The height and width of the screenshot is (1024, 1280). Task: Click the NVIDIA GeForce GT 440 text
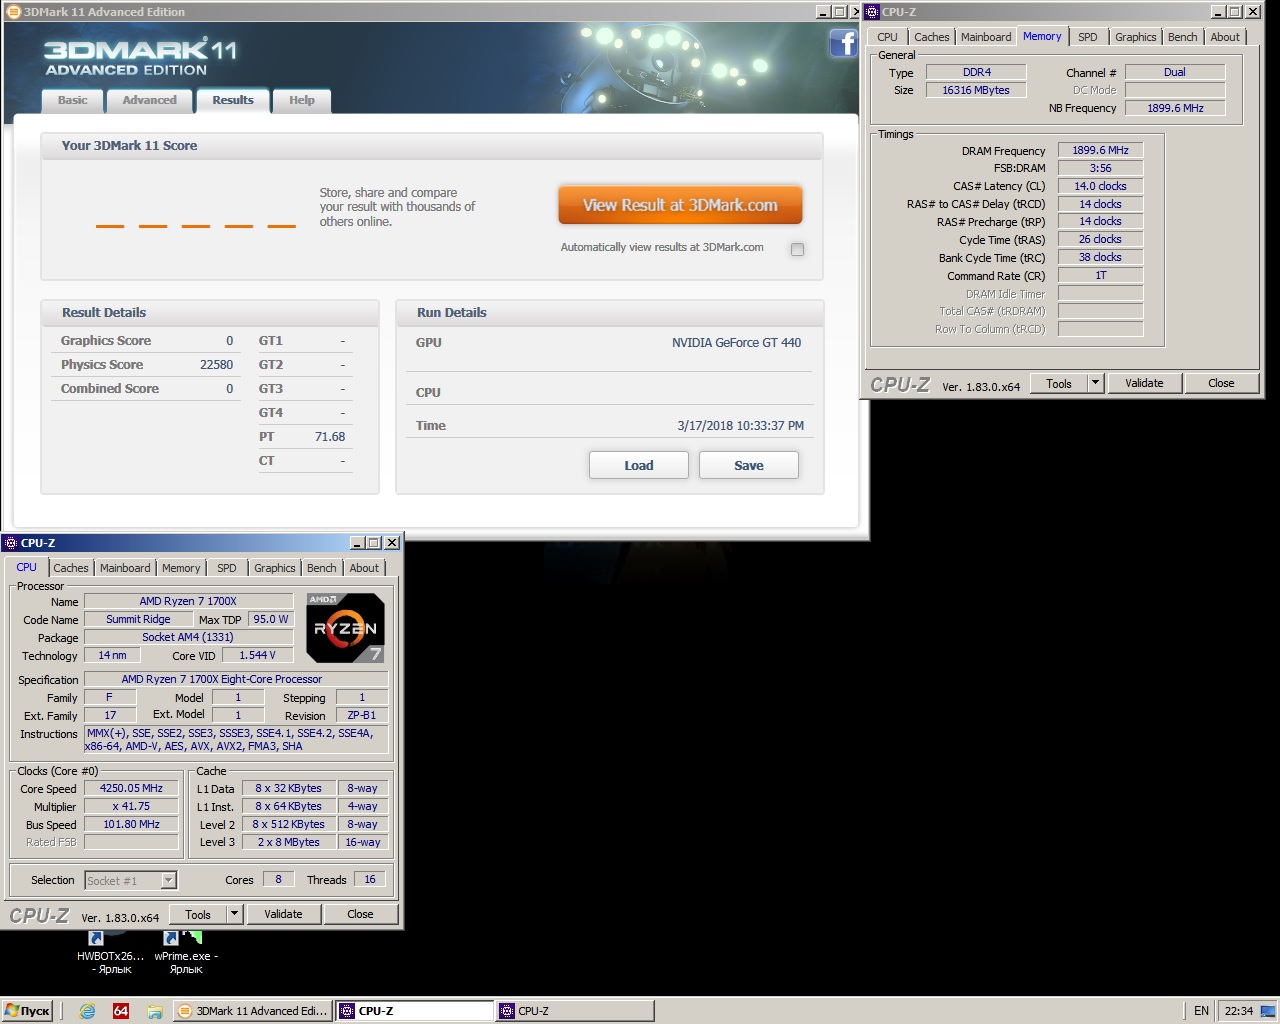[736, 342]
